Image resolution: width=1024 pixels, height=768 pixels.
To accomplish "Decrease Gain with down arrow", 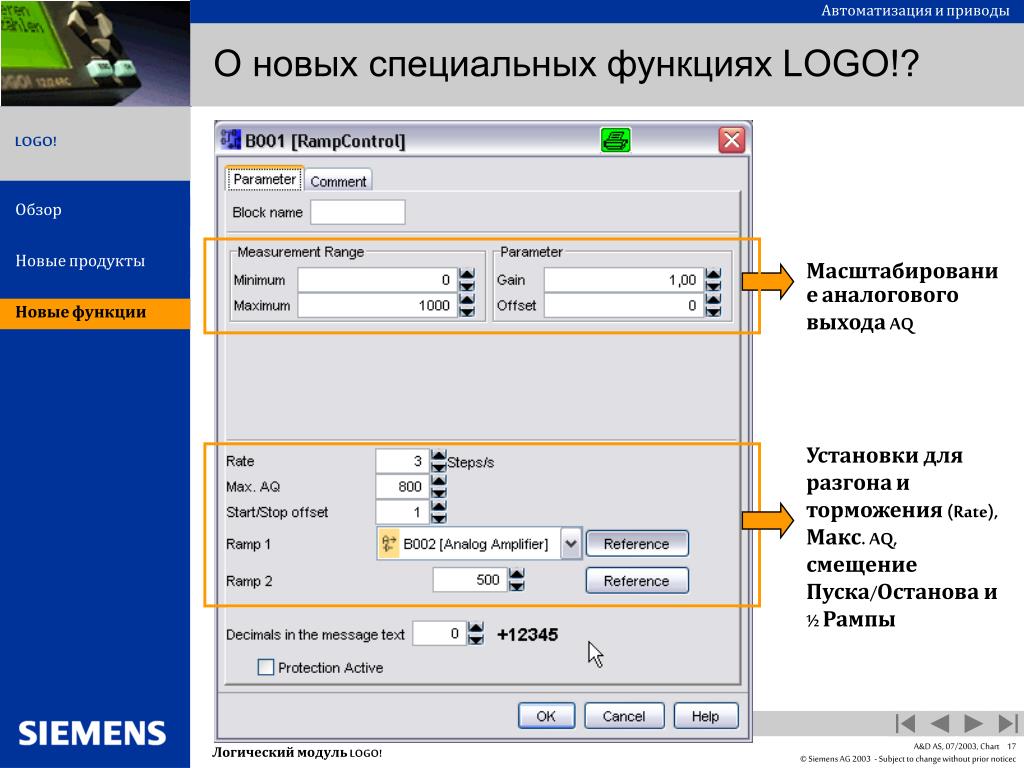I will point(713,286).
